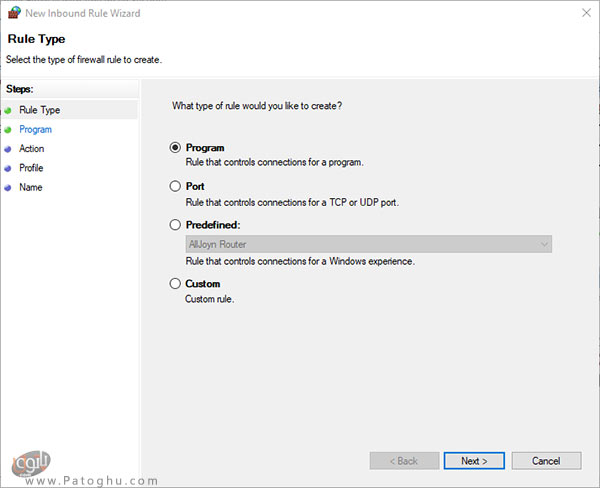600x488 pixels.
Task: Select the Custom rule radio button
Action: [x=175, y=284]
